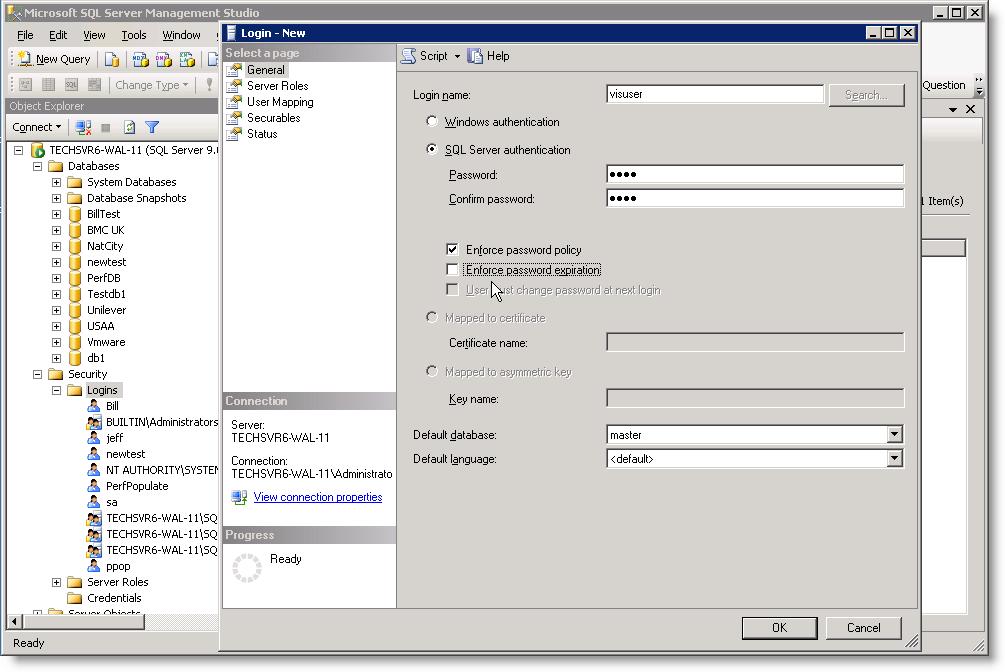Click the Confirm password field

755,198
